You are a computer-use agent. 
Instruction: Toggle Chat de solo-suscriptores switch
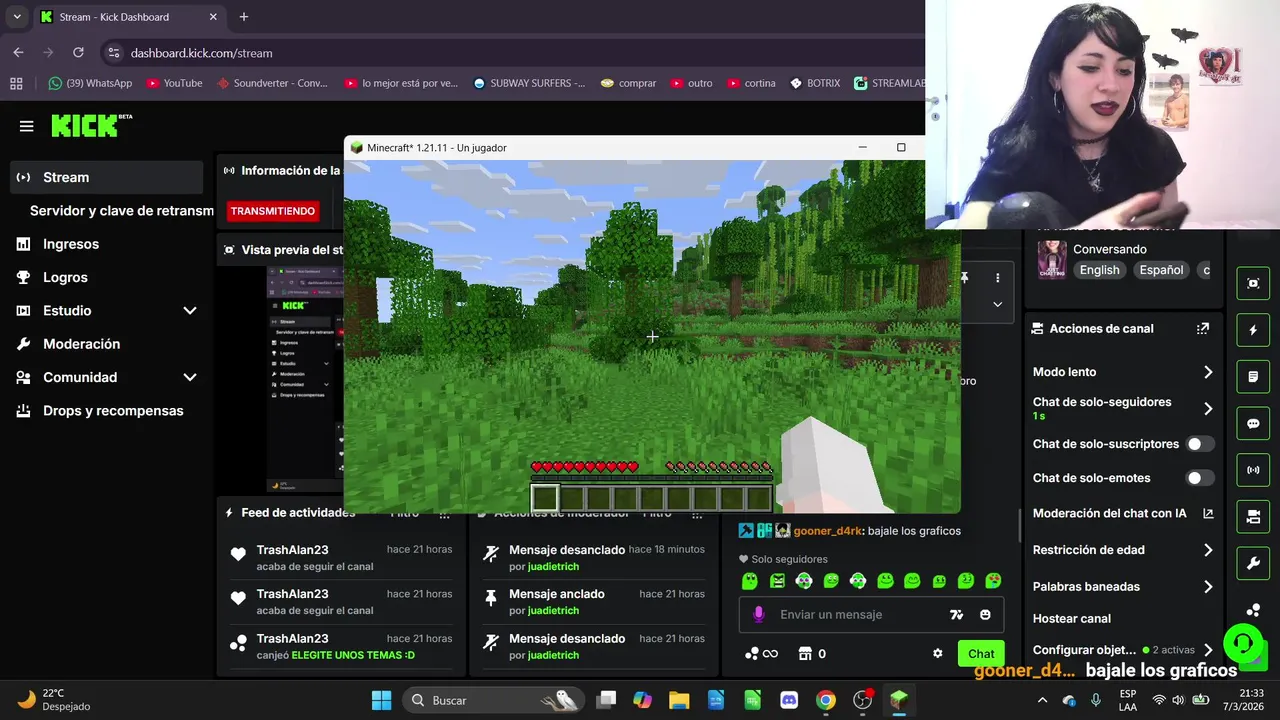pos(1200,444)
